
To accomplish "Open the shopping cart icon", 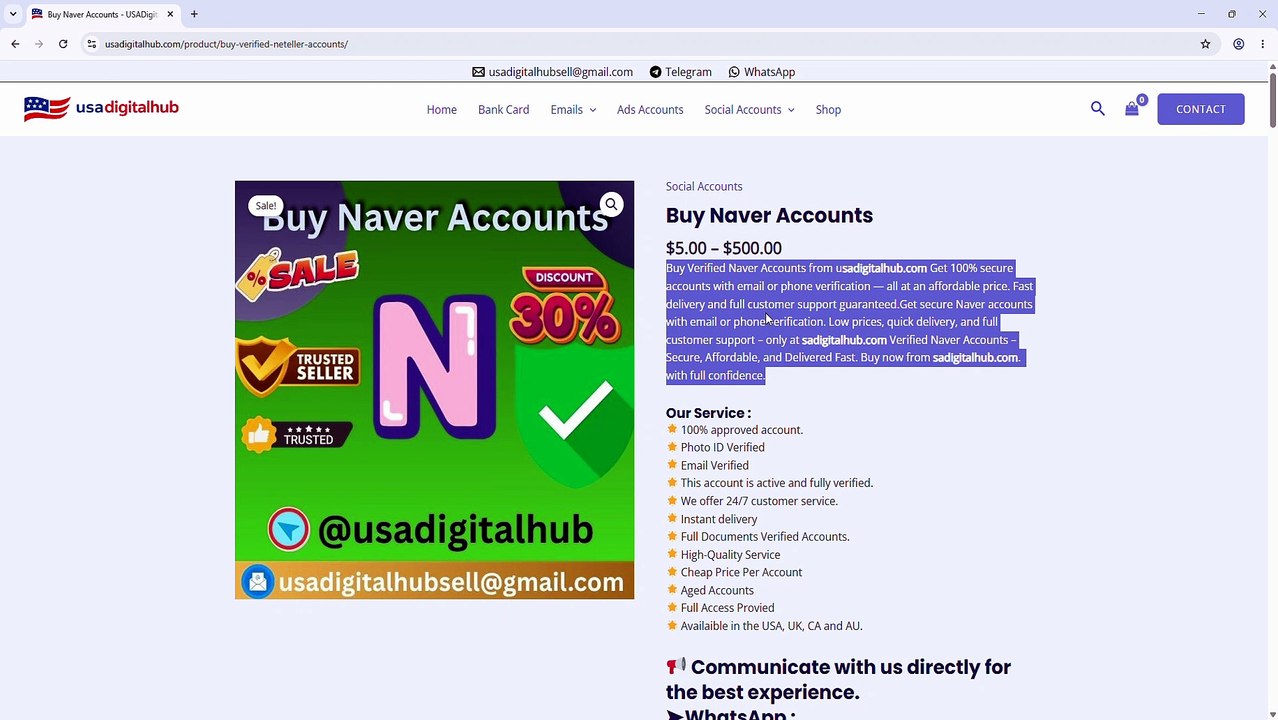I will point(1132,109).
